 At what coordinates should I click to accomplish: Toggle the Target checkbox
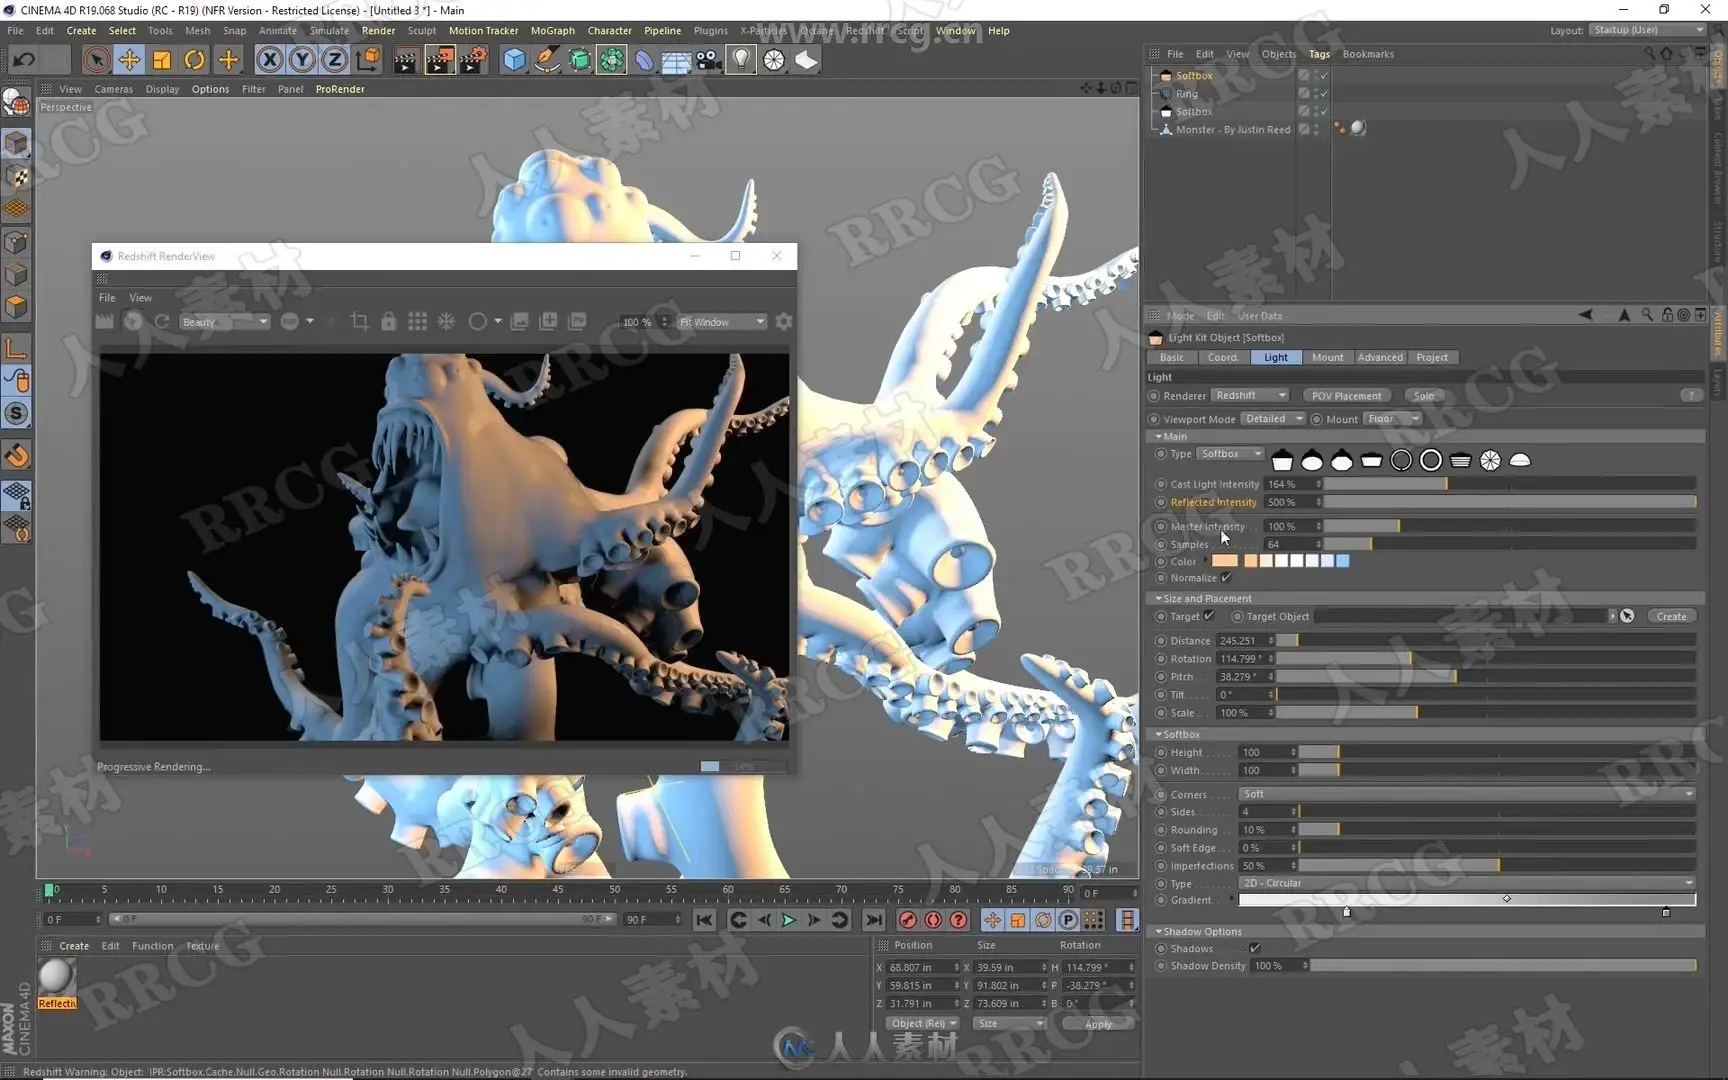pyautogui.click(x=1209, y=616)
